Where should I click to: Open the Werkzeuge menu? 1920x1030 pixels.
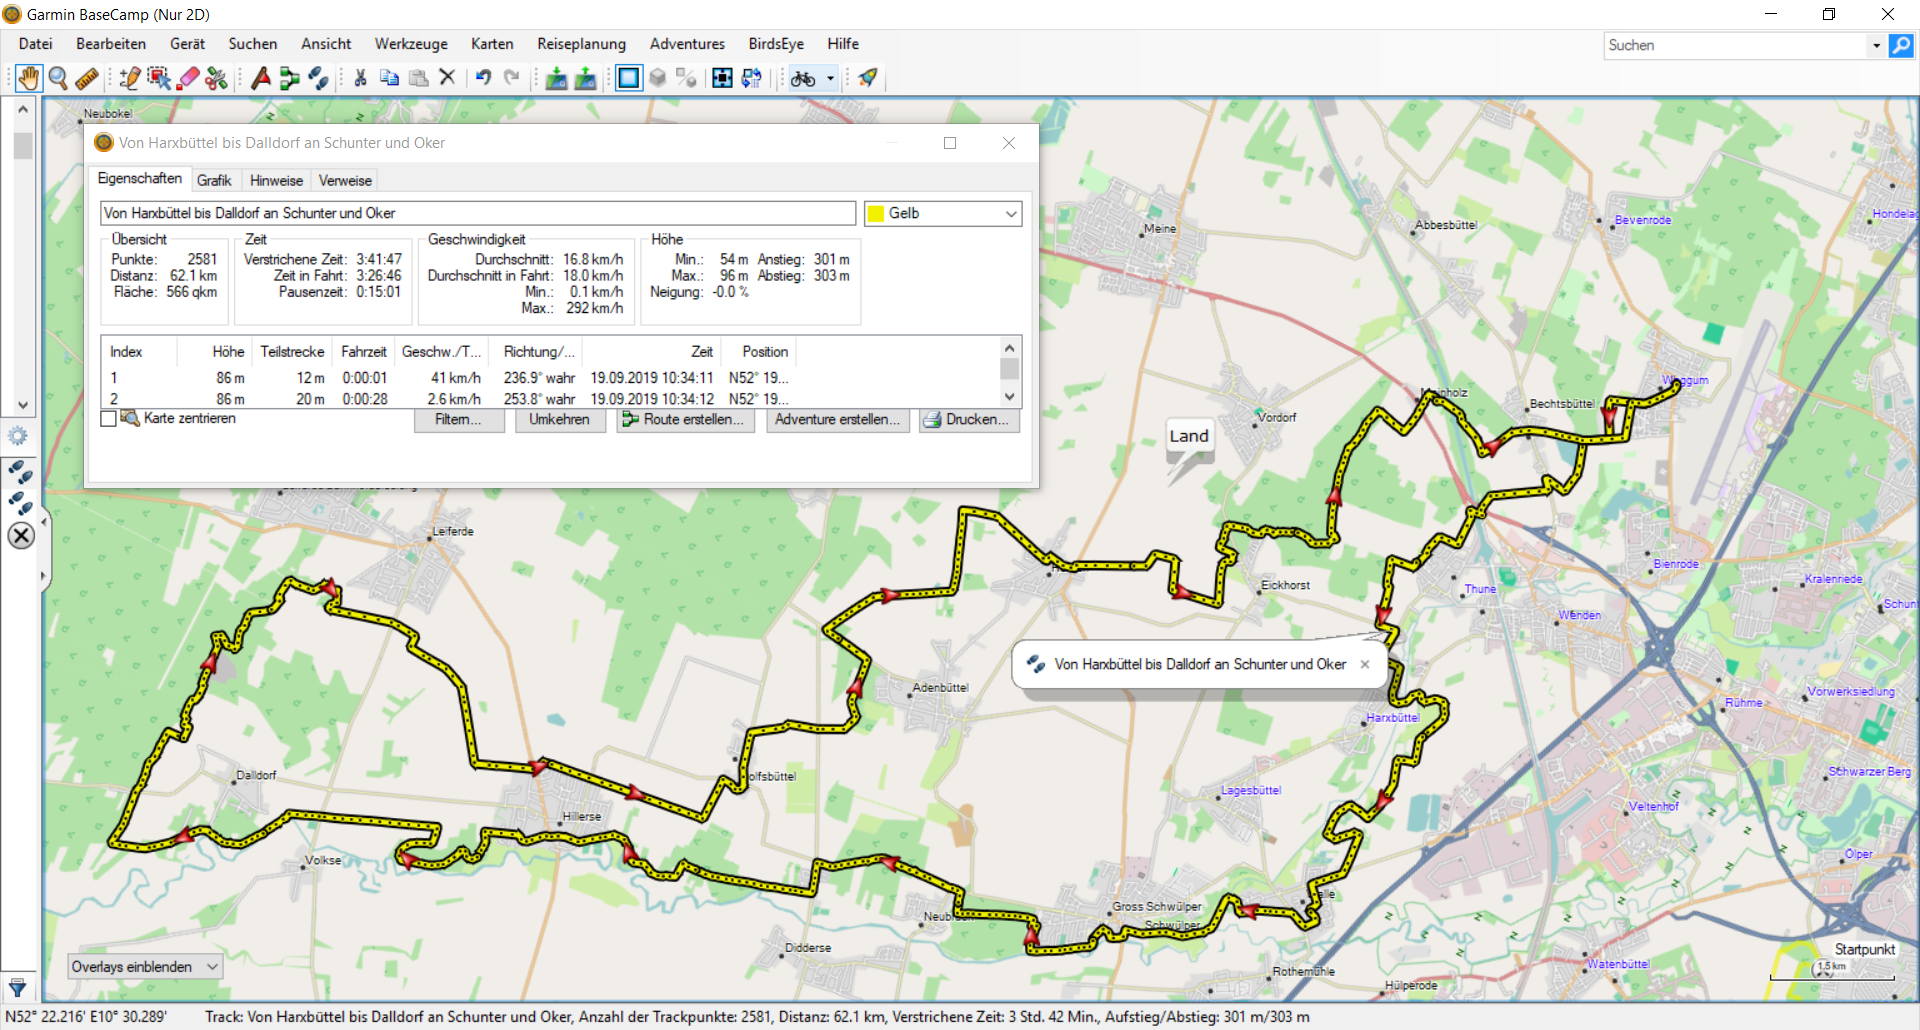[411, 44]
